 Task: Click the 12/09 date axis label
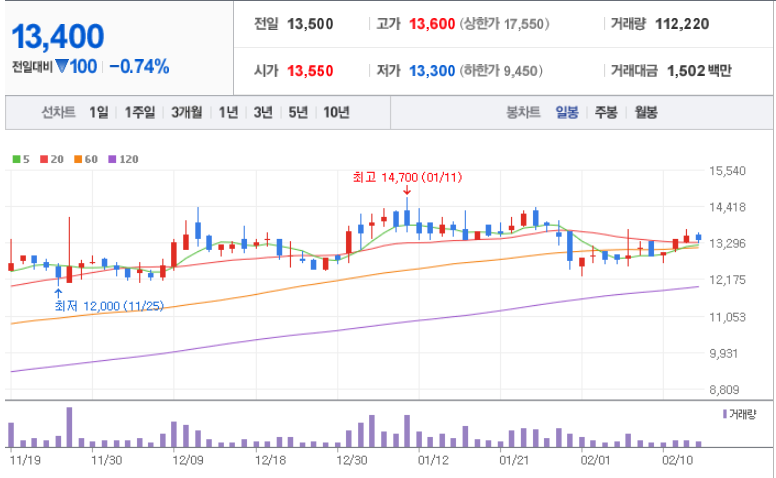188,460
